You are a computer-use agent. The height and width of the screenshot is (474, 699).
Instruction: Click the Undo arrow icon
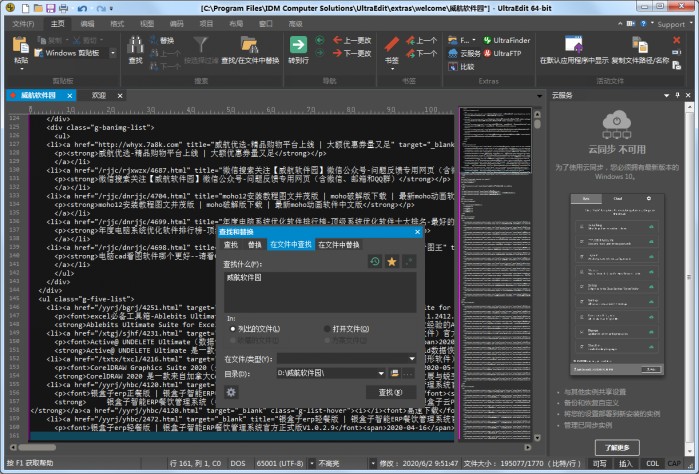coord(82,8)
